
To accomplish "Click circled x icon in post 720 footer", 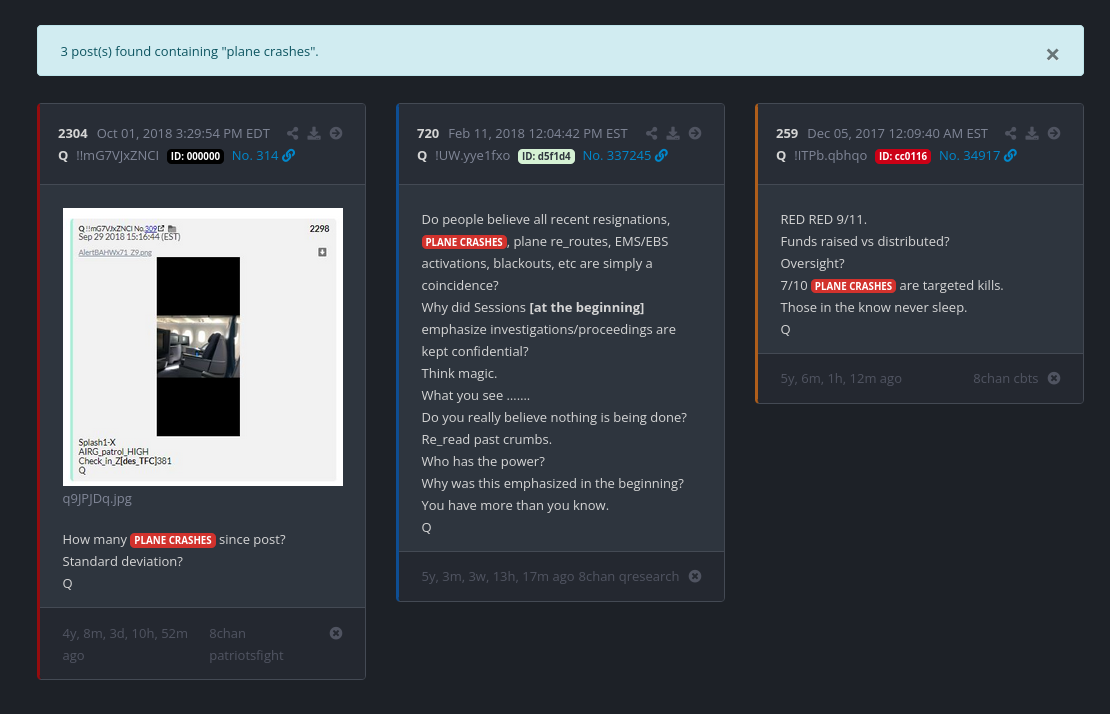I will point(695,576).
